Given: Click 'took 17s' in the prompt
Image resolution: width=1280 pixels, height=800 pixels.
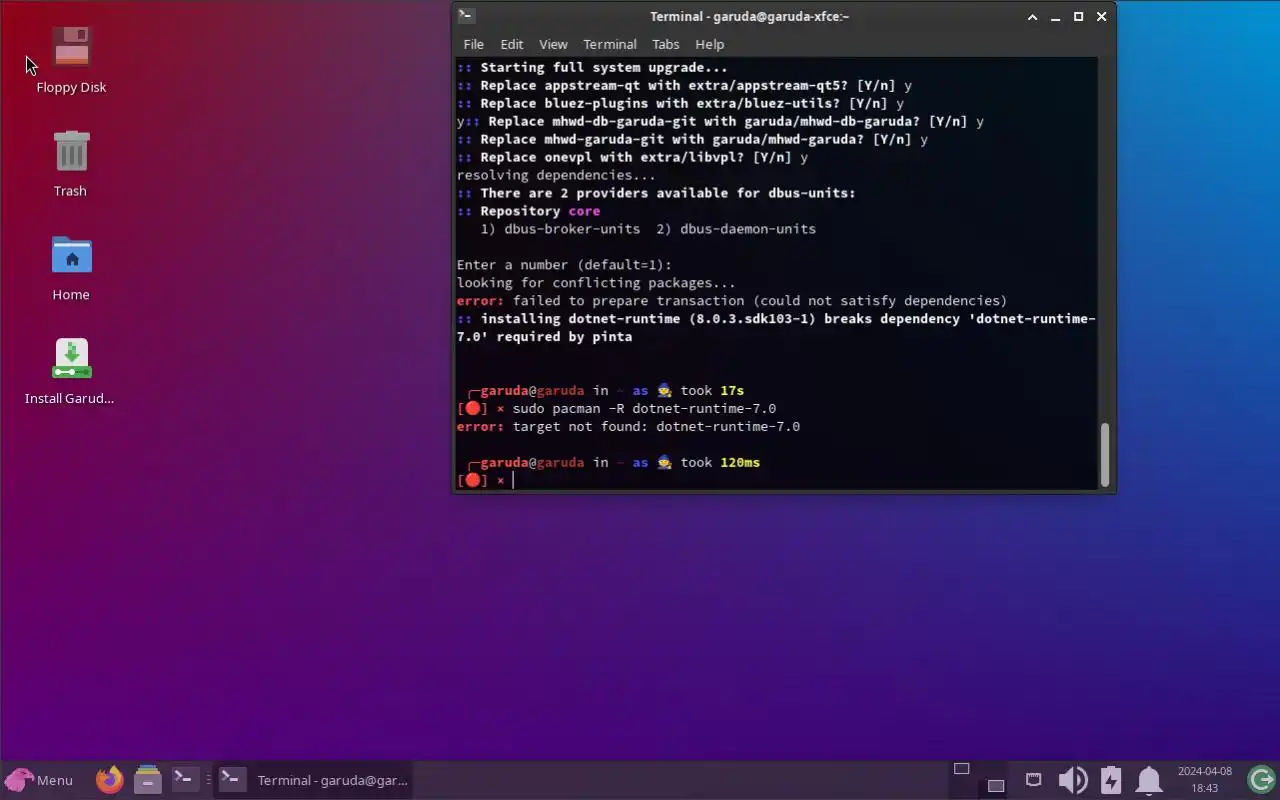Looking at the screenshot, I should 712,390.
